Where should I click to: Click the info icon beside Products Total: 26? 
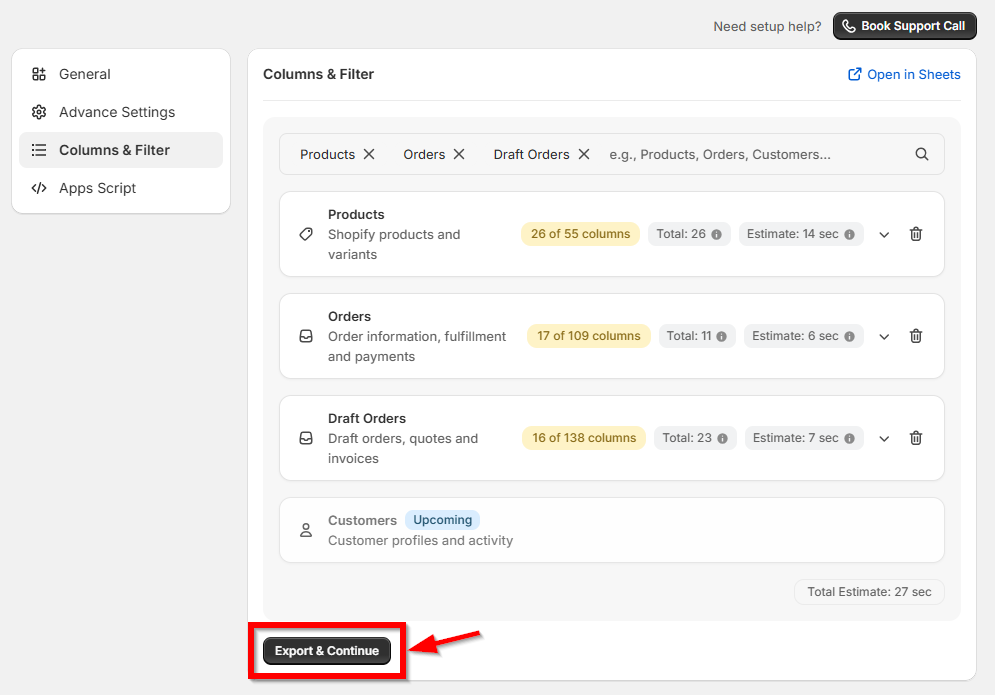[x=716, y=235]
